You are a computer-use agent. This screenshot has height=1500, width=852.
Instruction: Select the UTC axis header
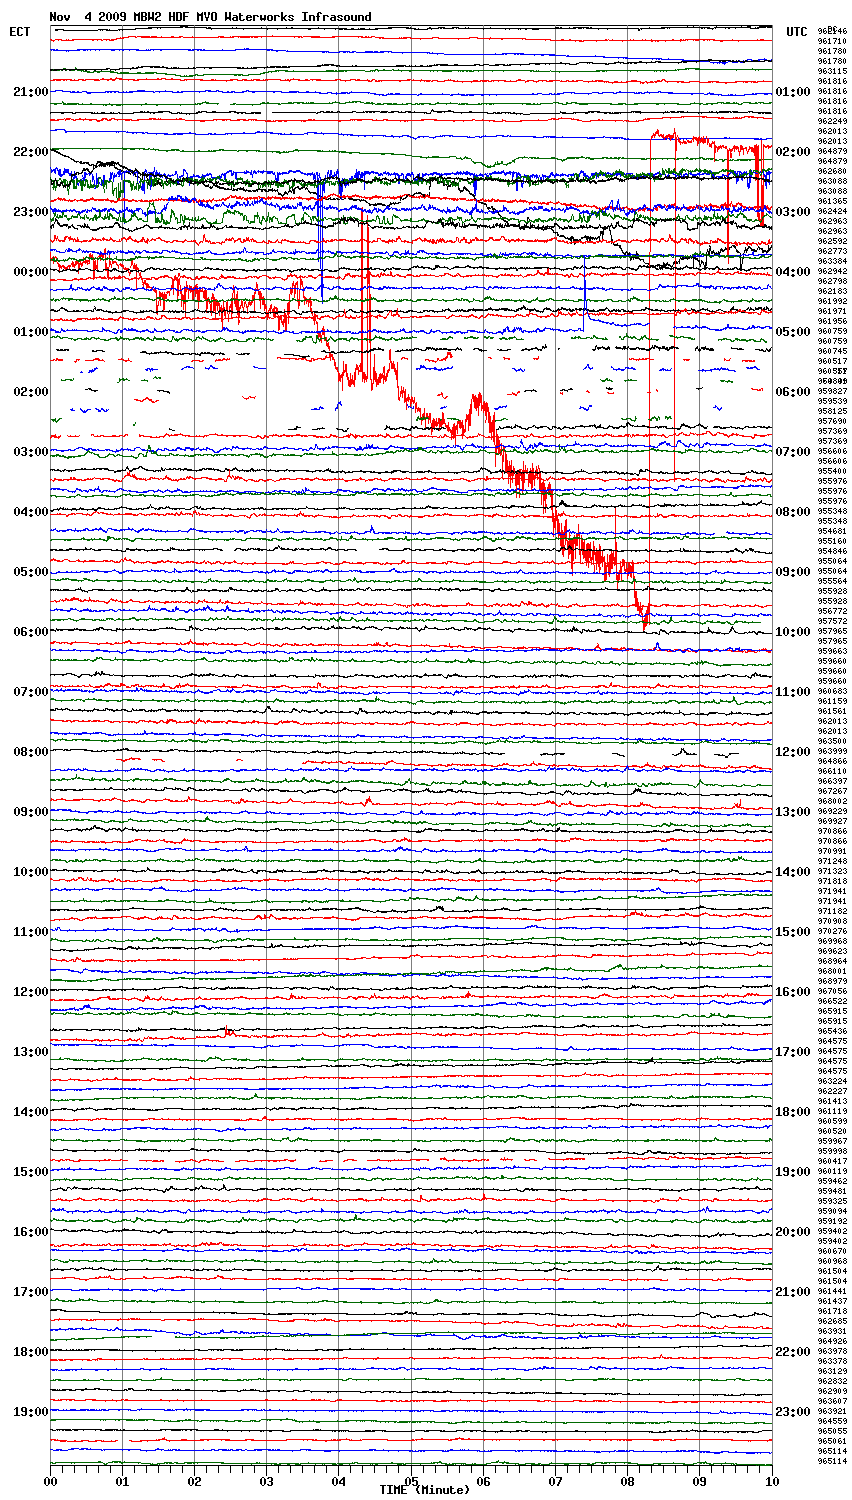tap(796, 32)
